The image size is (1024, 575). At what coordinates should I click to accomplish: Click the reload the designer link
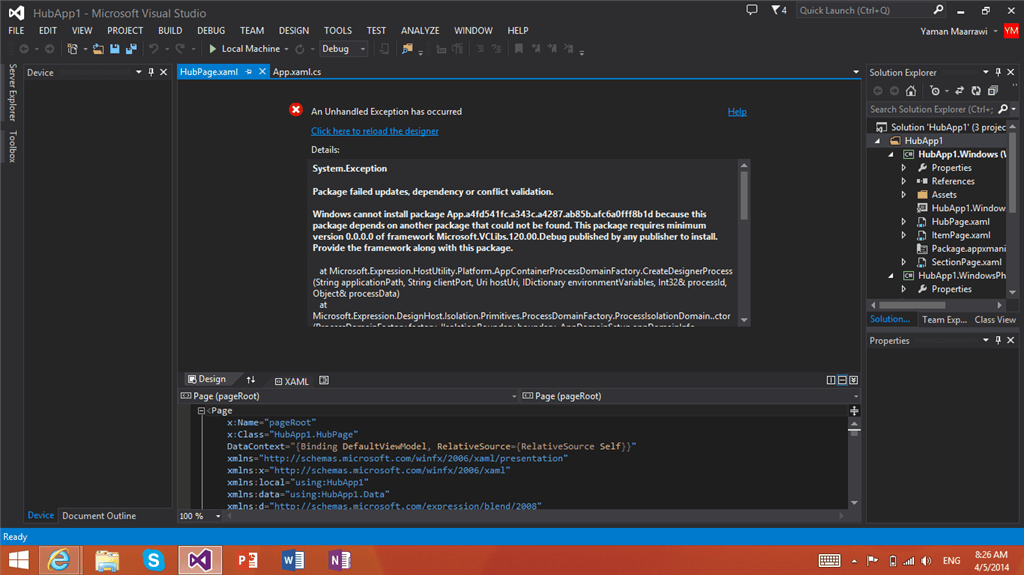pyautogui.click(x=375, y=131)
